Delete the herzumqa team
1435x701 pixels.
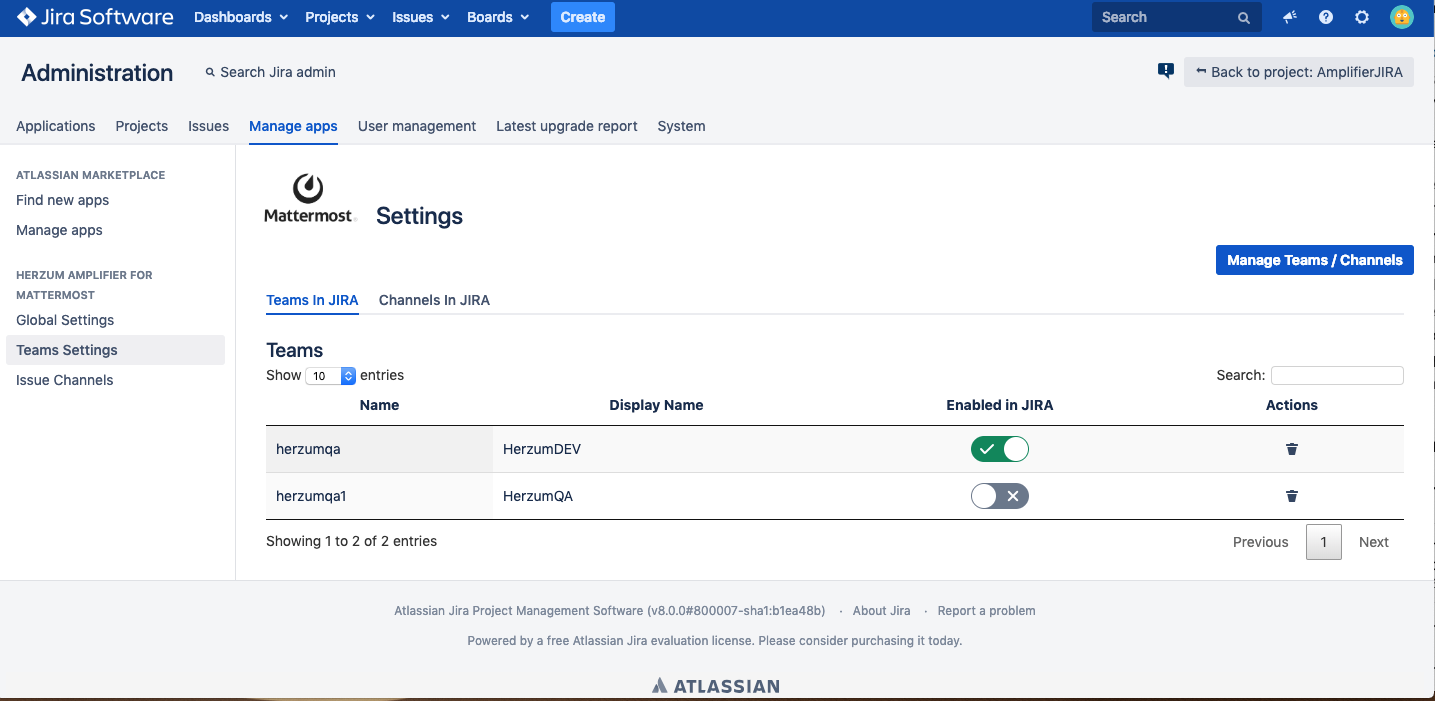coord(1291,449)
